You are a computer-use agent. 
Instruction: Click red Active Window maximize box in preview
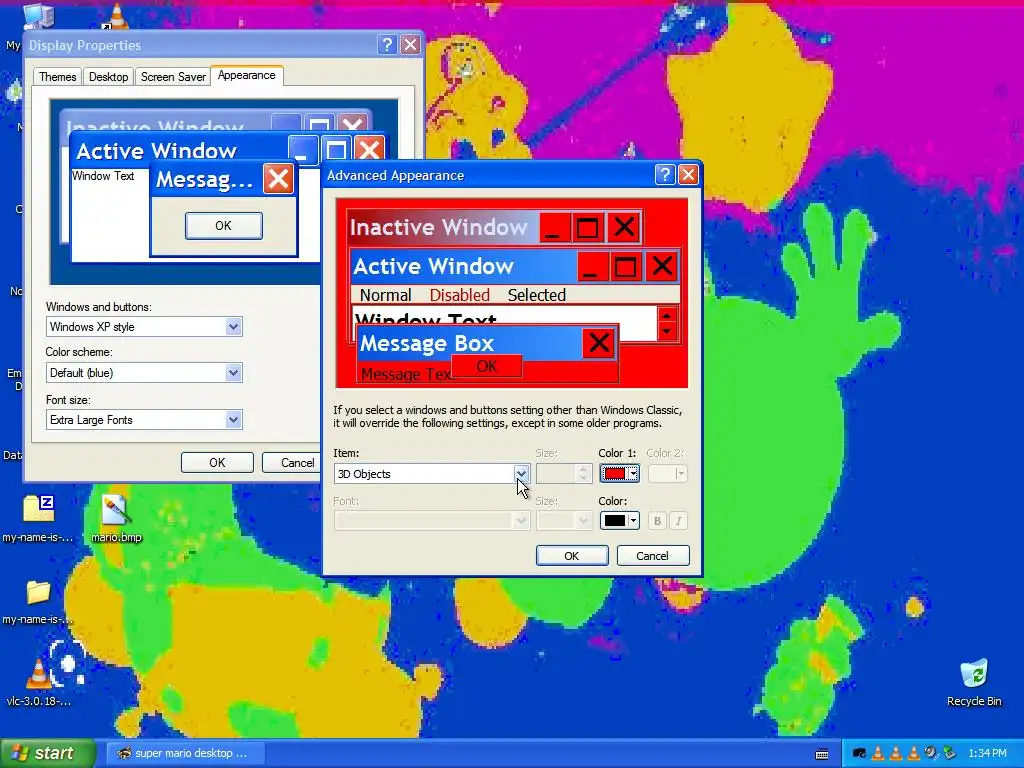point(625,266)
